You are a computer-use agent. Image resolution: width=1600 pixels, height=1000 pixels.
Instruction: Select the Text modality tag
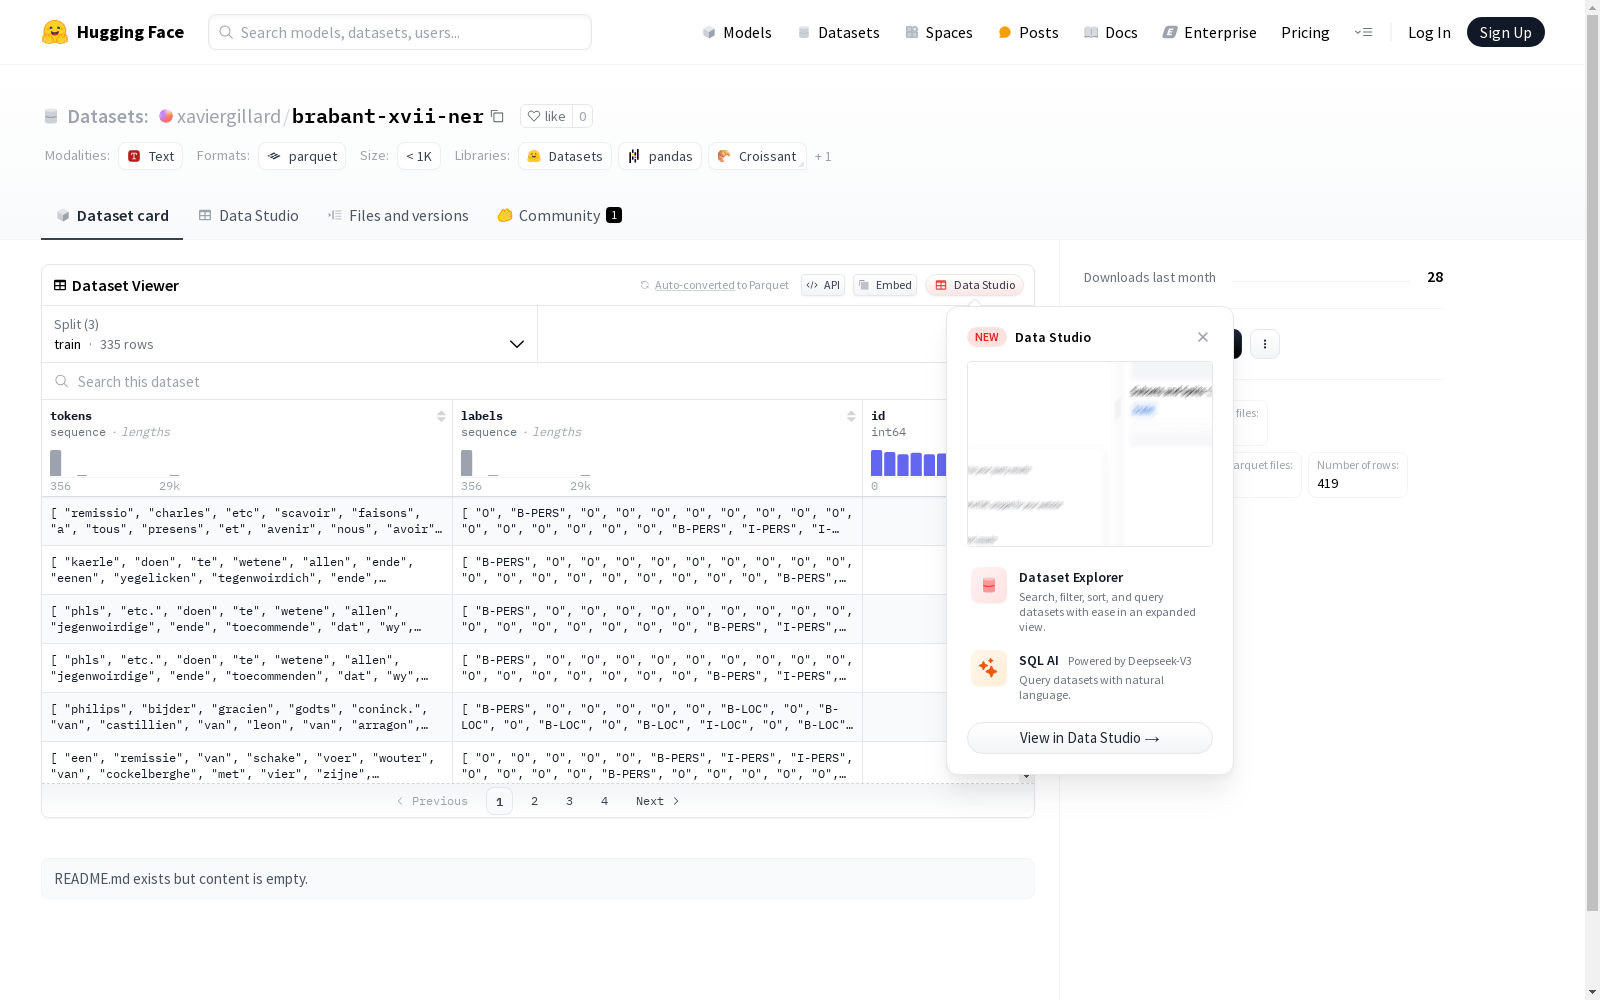[x=150, y=156]
